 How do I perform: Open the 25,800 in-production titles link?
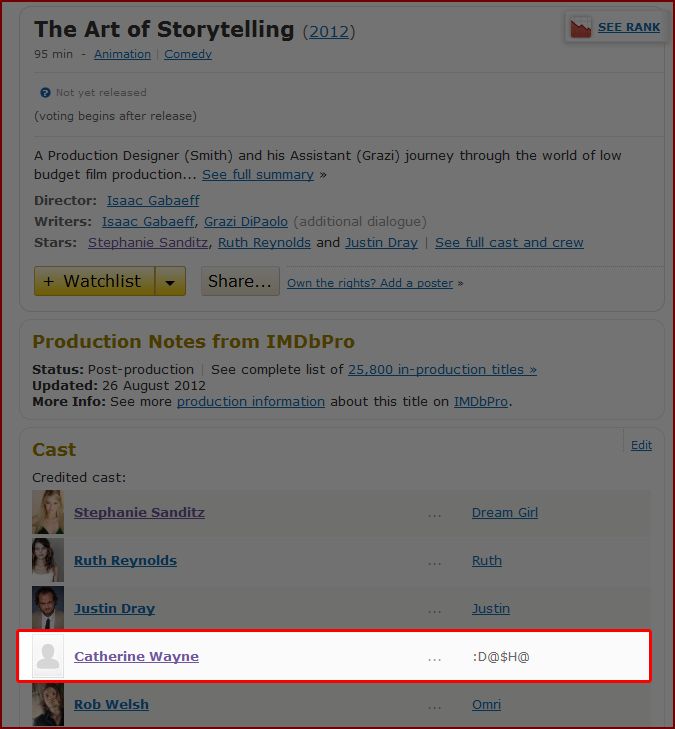coord(443,370)
